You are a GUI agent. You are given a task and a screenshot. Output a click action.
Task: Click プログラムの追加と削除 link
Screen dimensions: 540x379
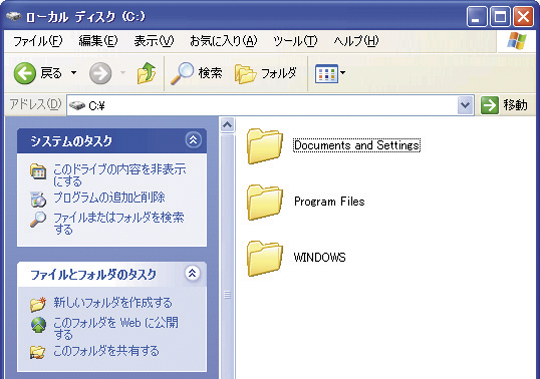(x=109, y=197)
